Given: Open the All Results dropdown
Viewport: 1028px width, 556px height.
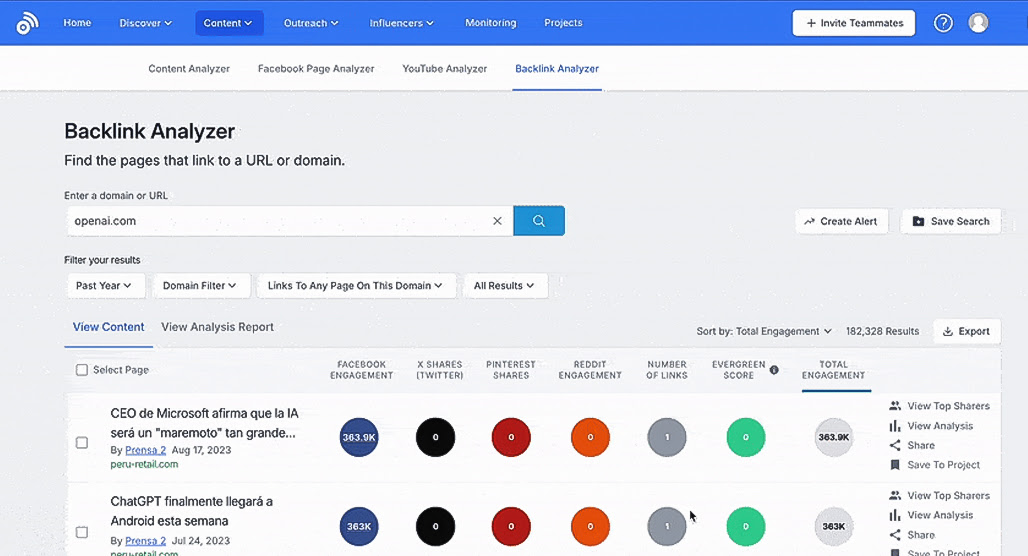Looking at the screenshot, I should 505,286.
